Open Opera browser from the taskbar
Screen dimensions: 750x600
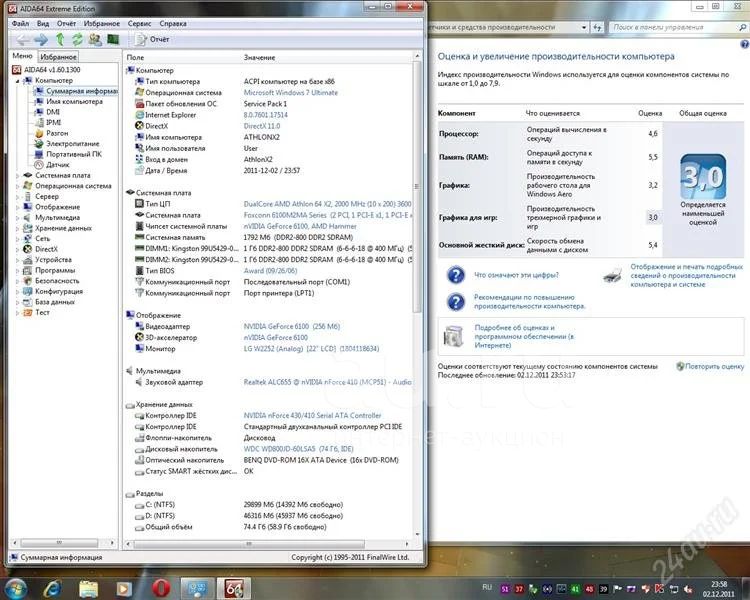click(161, 588)
